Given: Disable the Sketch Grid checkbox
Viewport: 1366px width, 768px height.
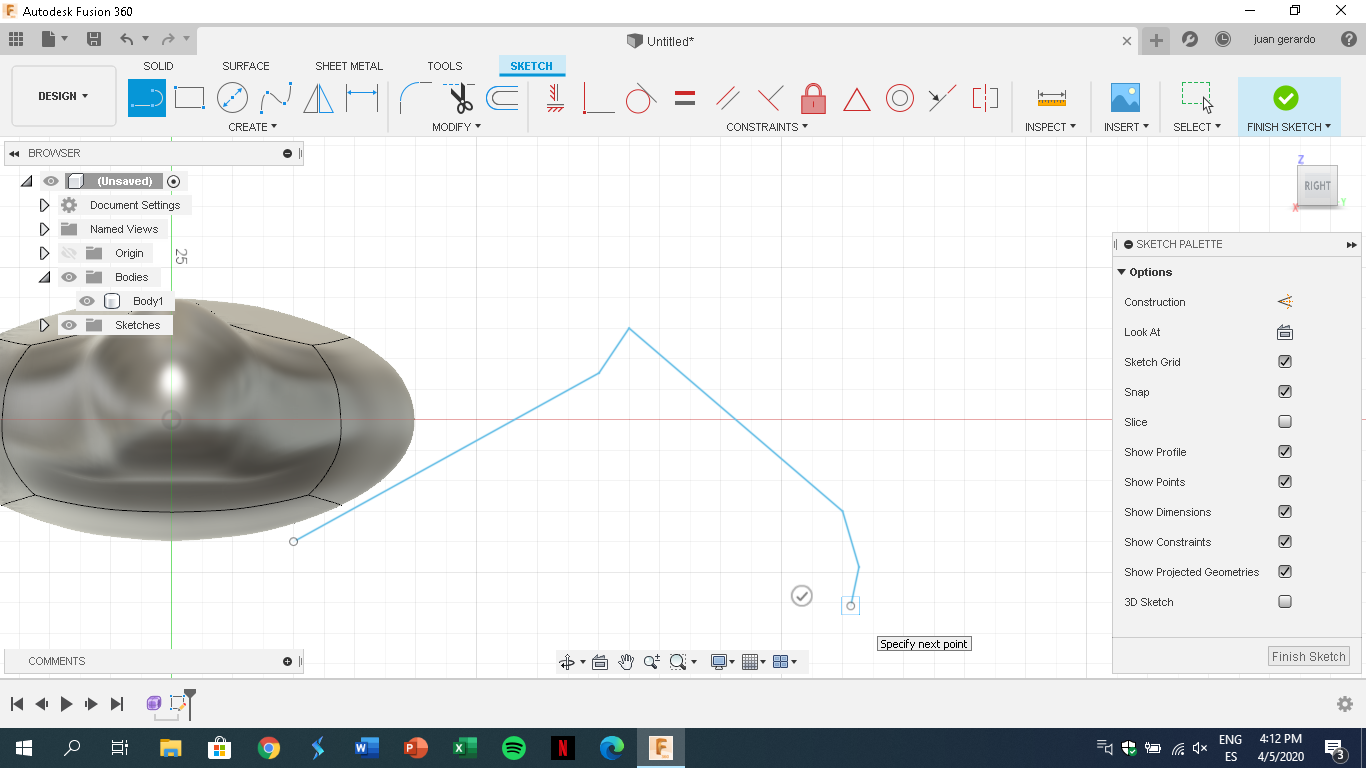Looking at the screenshot, I should pos(1284,361).
